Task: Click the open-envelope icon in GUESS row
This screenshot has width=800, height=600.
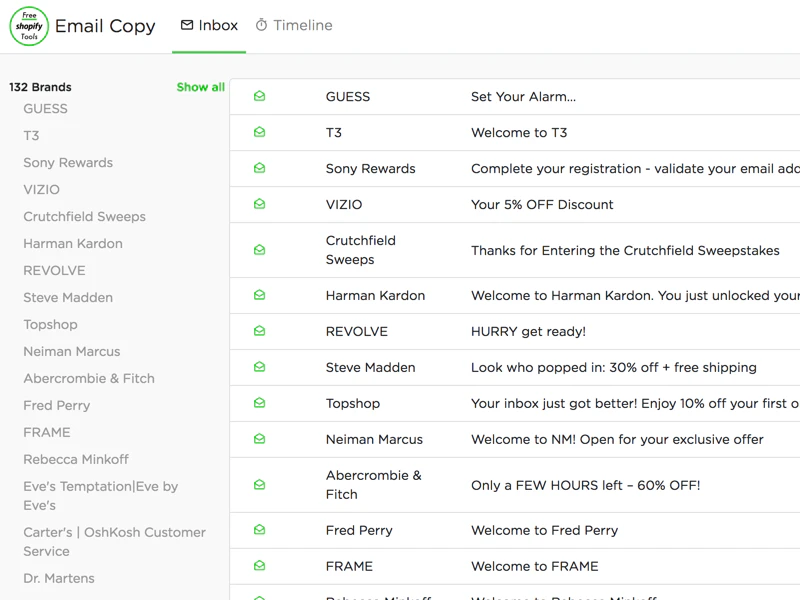Action: click(260, 96)
